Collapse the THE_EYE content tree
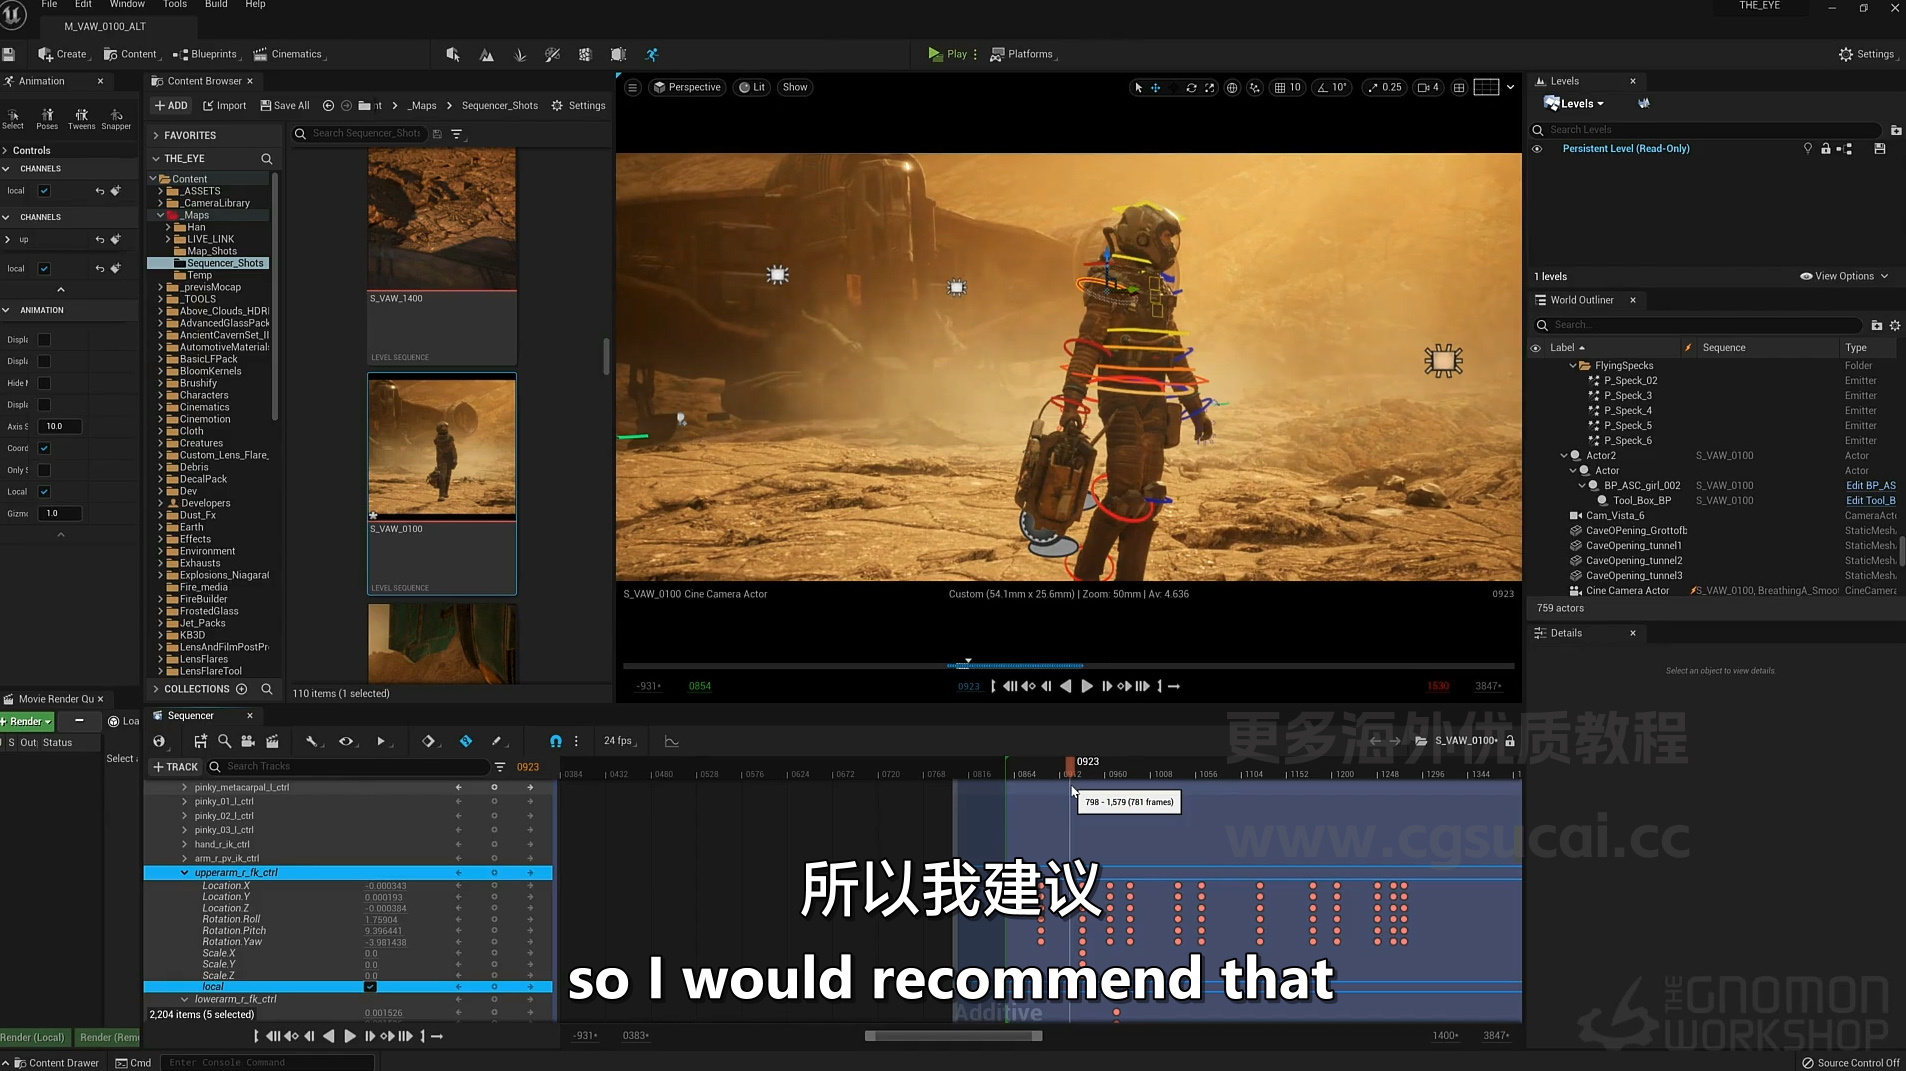Screen dimensions: 1906x1071 (x=155, y=159)
